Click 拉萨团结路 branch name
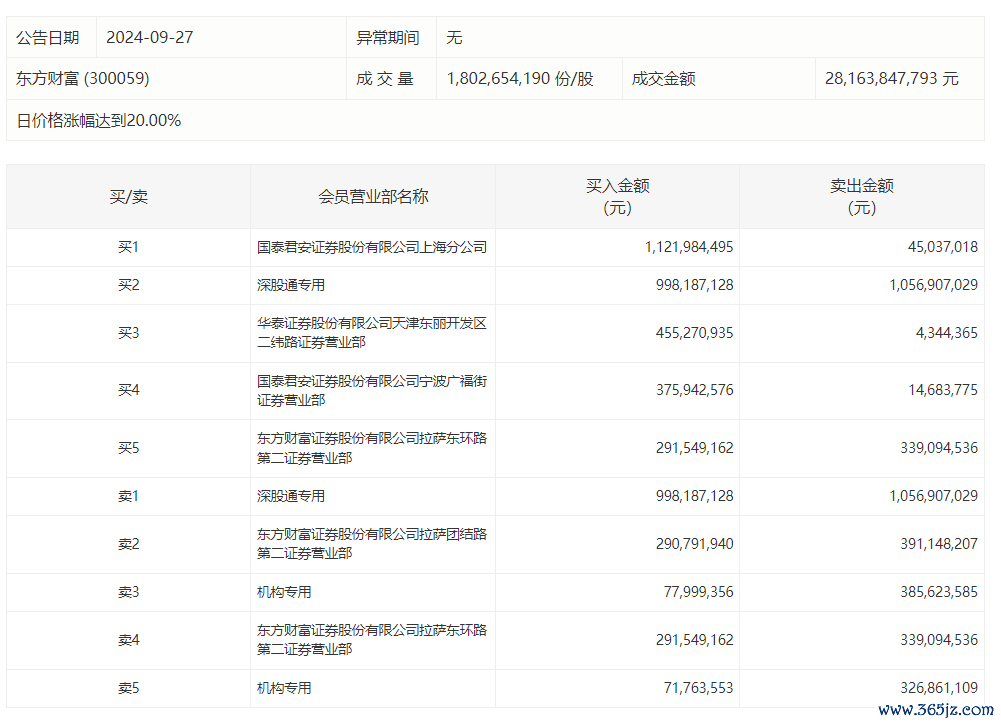The width and height of the screenshot is (1001, 725). click(372, 544)
